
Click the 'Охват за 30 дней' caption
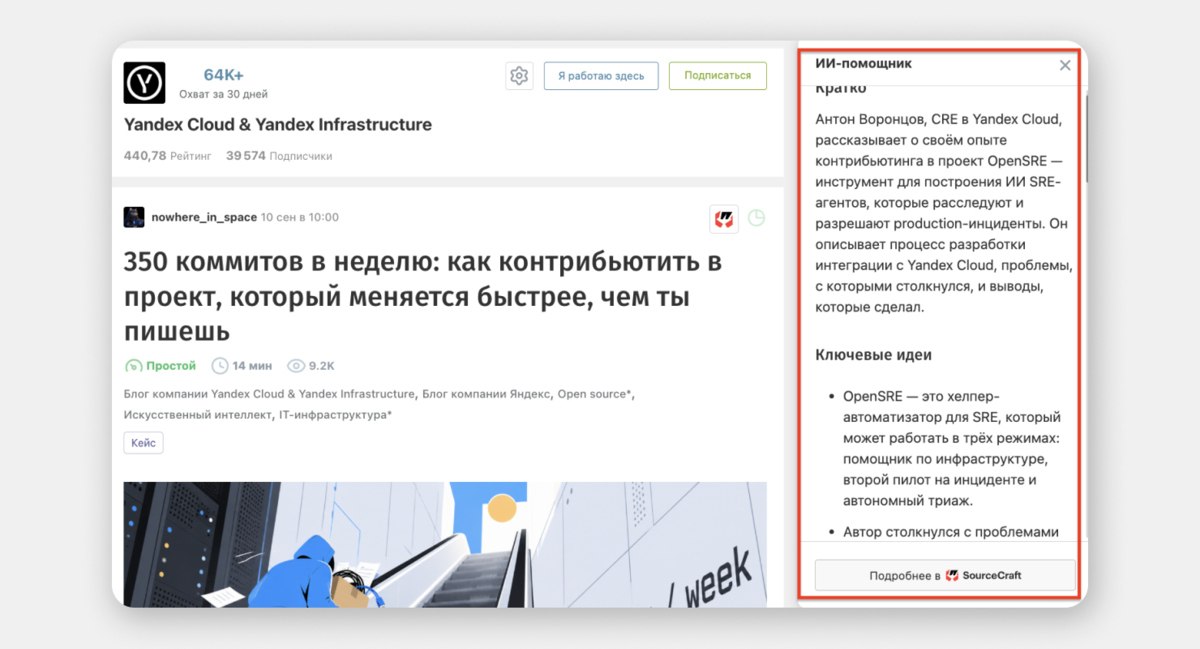pos(223,94)
